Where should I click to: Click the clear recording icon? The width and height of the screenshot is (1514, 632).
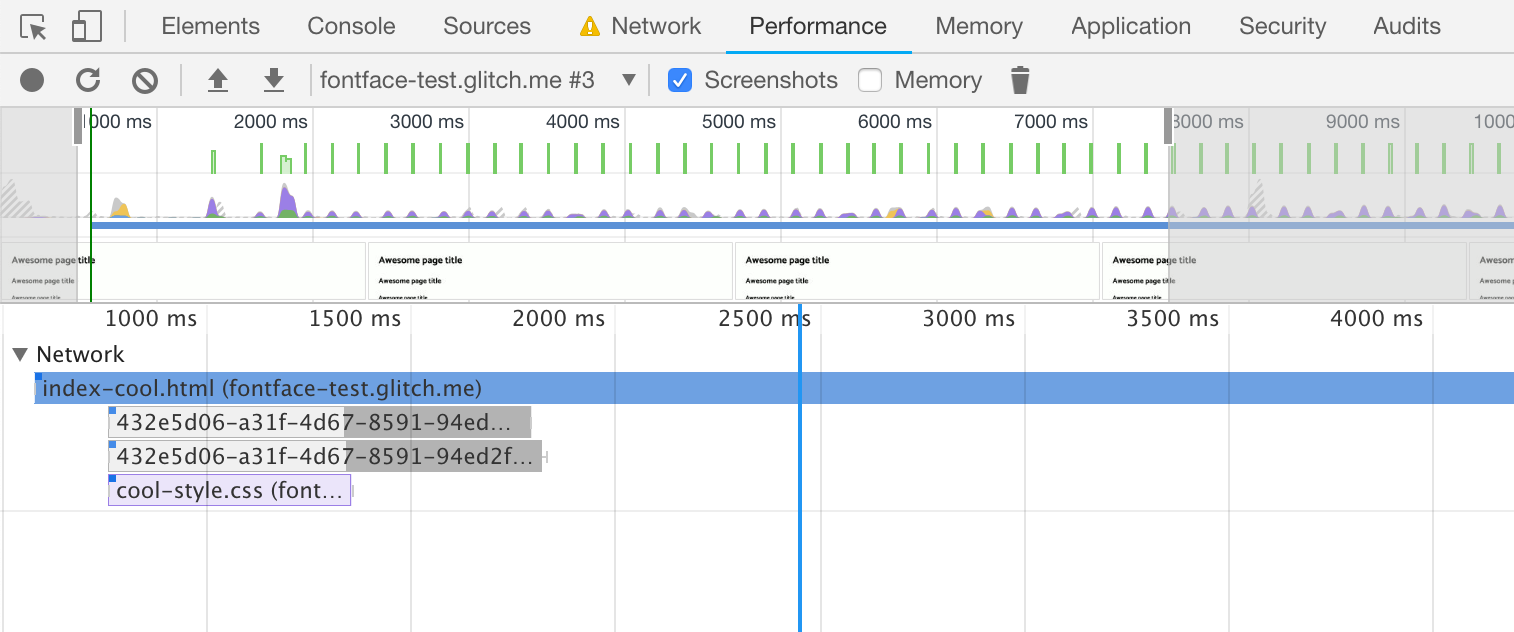click(x=145, y=80)
